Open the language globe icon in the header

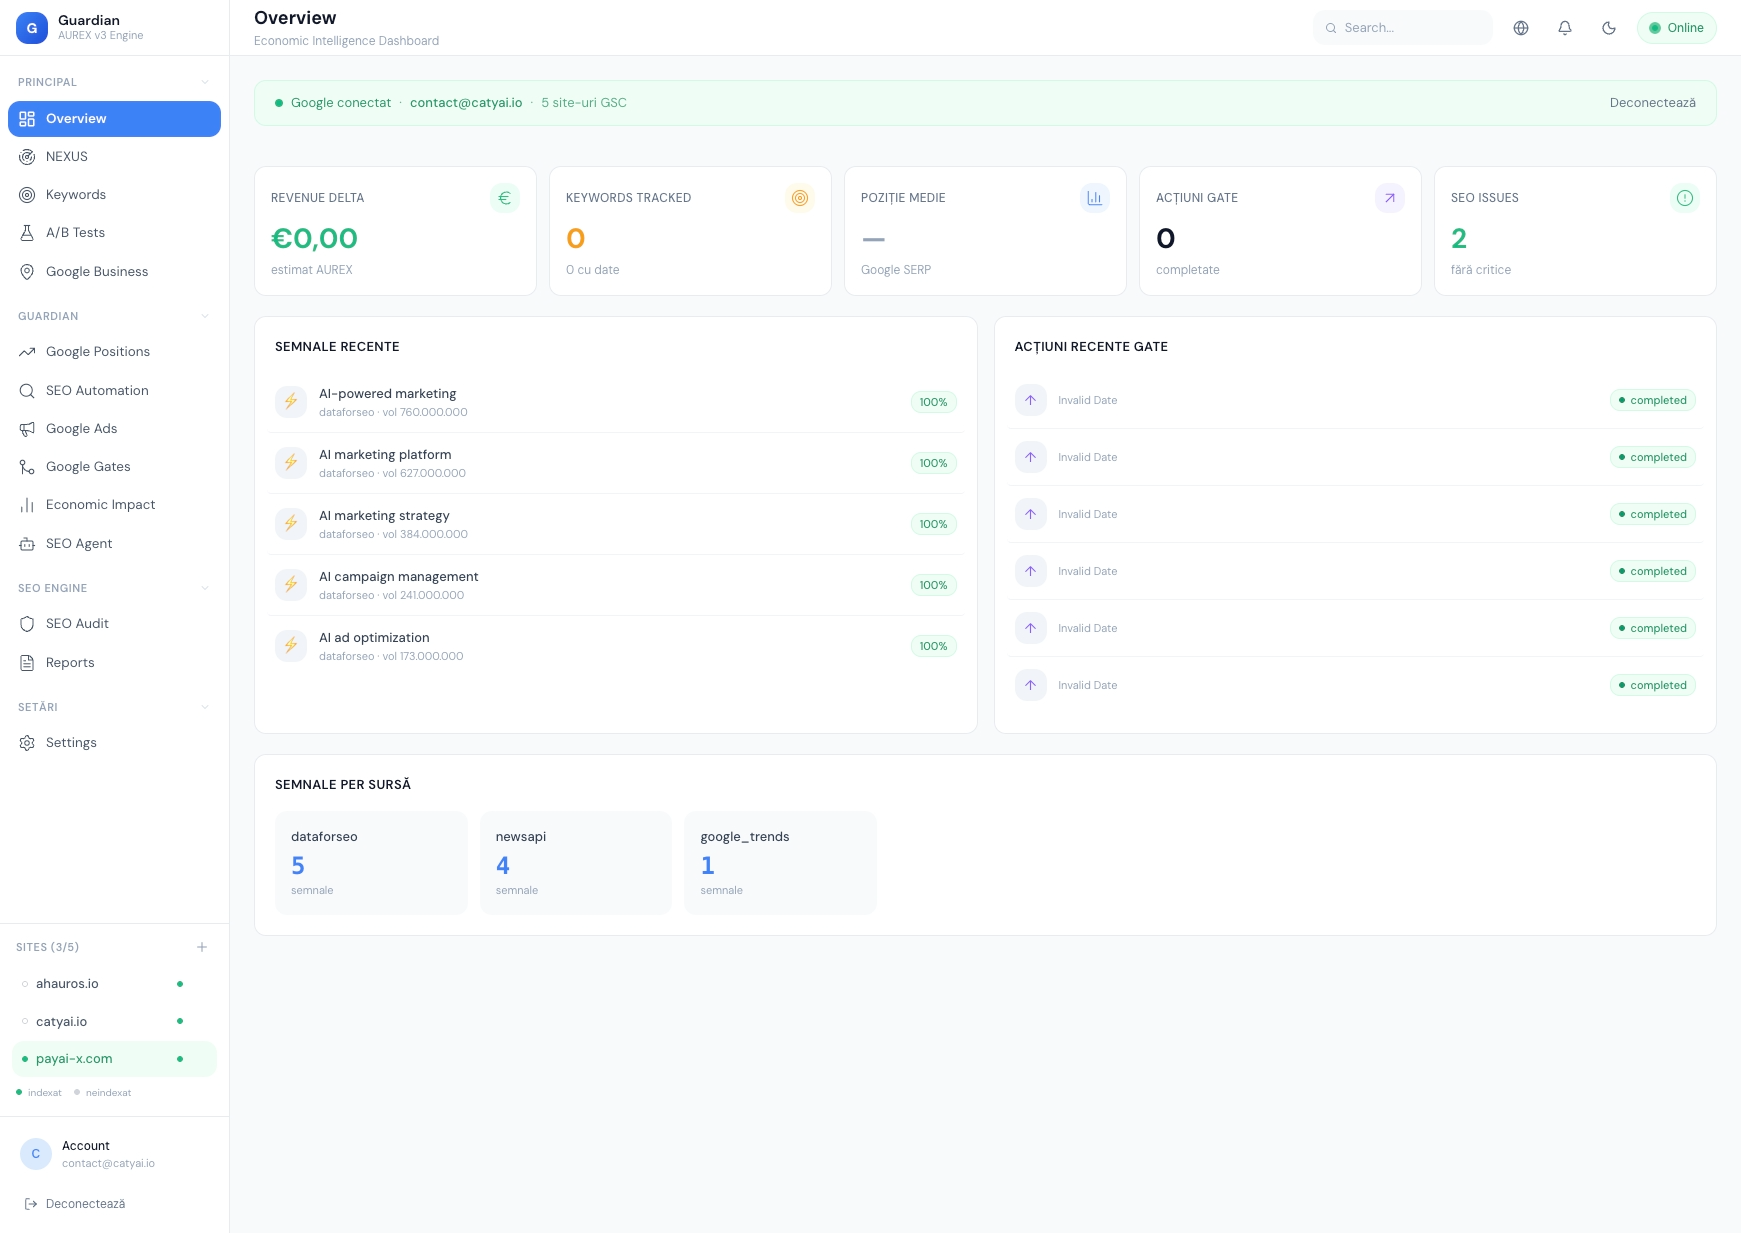pos(1521,27)
